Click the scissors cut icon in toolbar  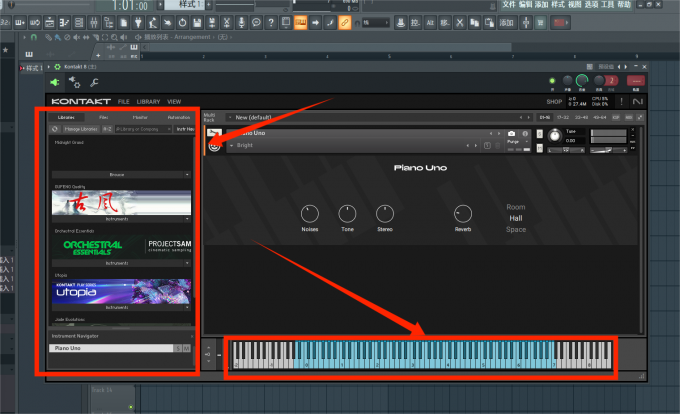(x=460, y=23)
